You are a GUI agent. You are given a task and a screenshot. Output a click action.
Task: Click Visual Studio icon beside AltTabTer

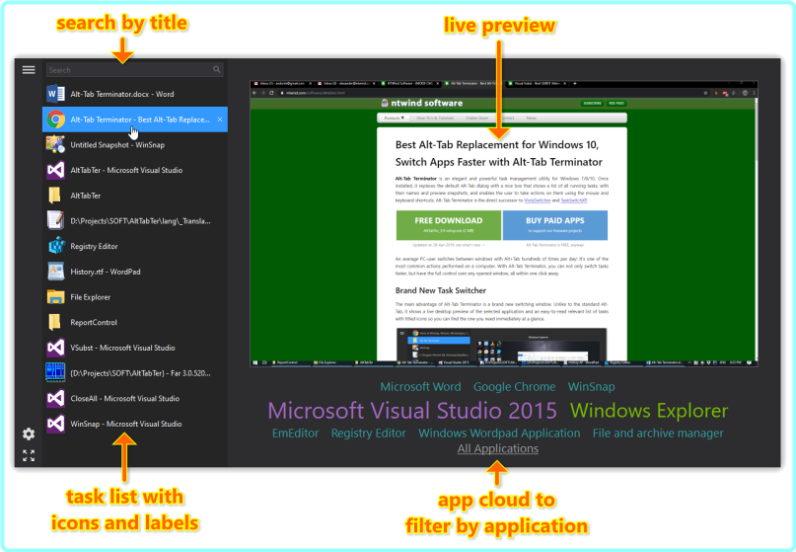55,170
